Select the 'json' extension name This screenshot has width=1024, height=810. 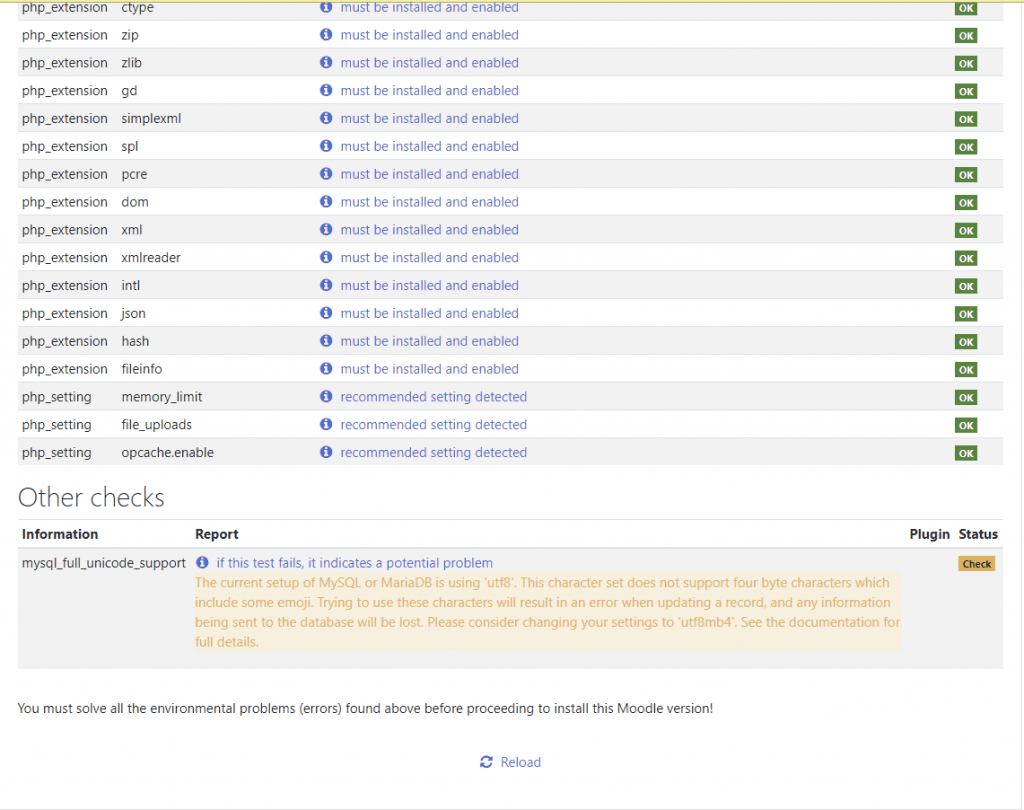(x=133, y=314)
